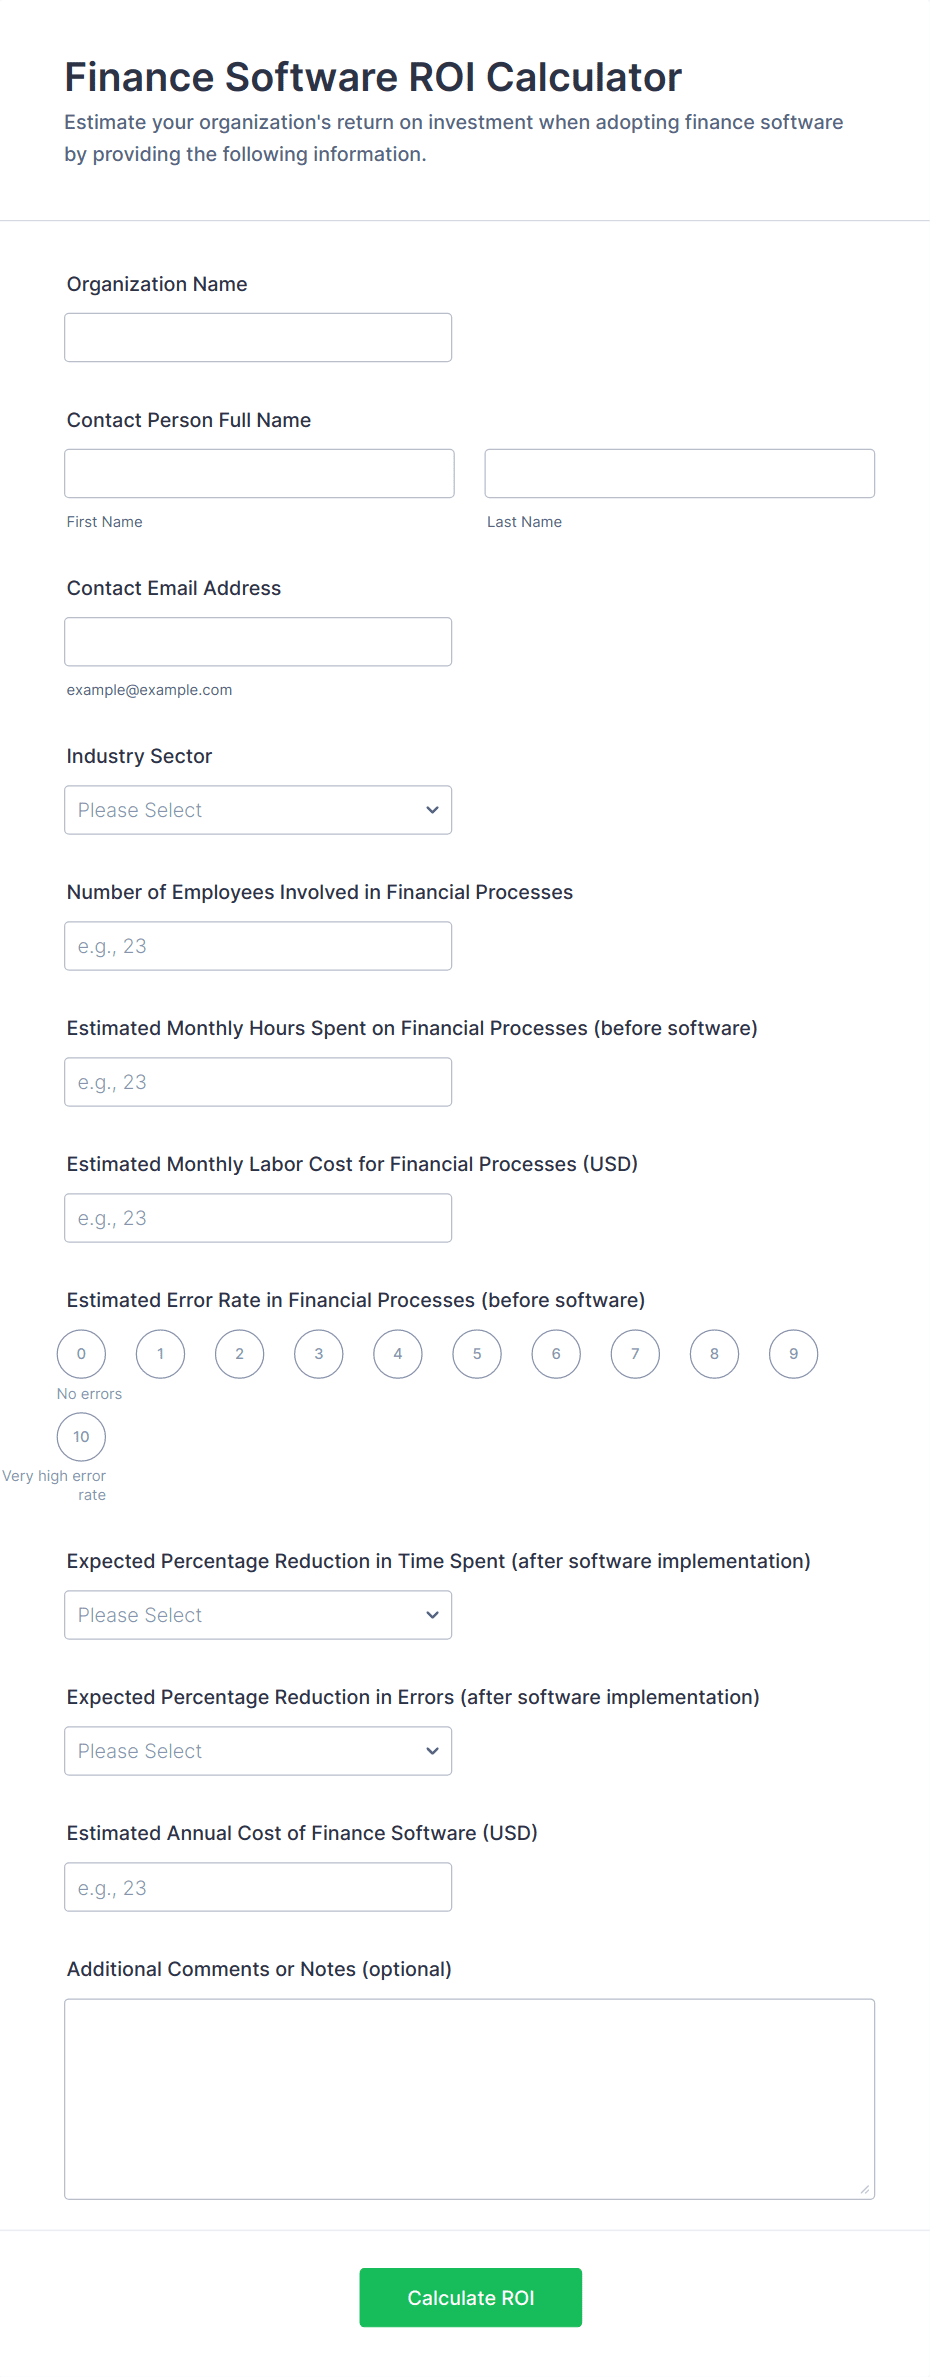The image size is (930, 2377).
Task: Focus the Contact Email Address field
Action: tap(258, 642)
